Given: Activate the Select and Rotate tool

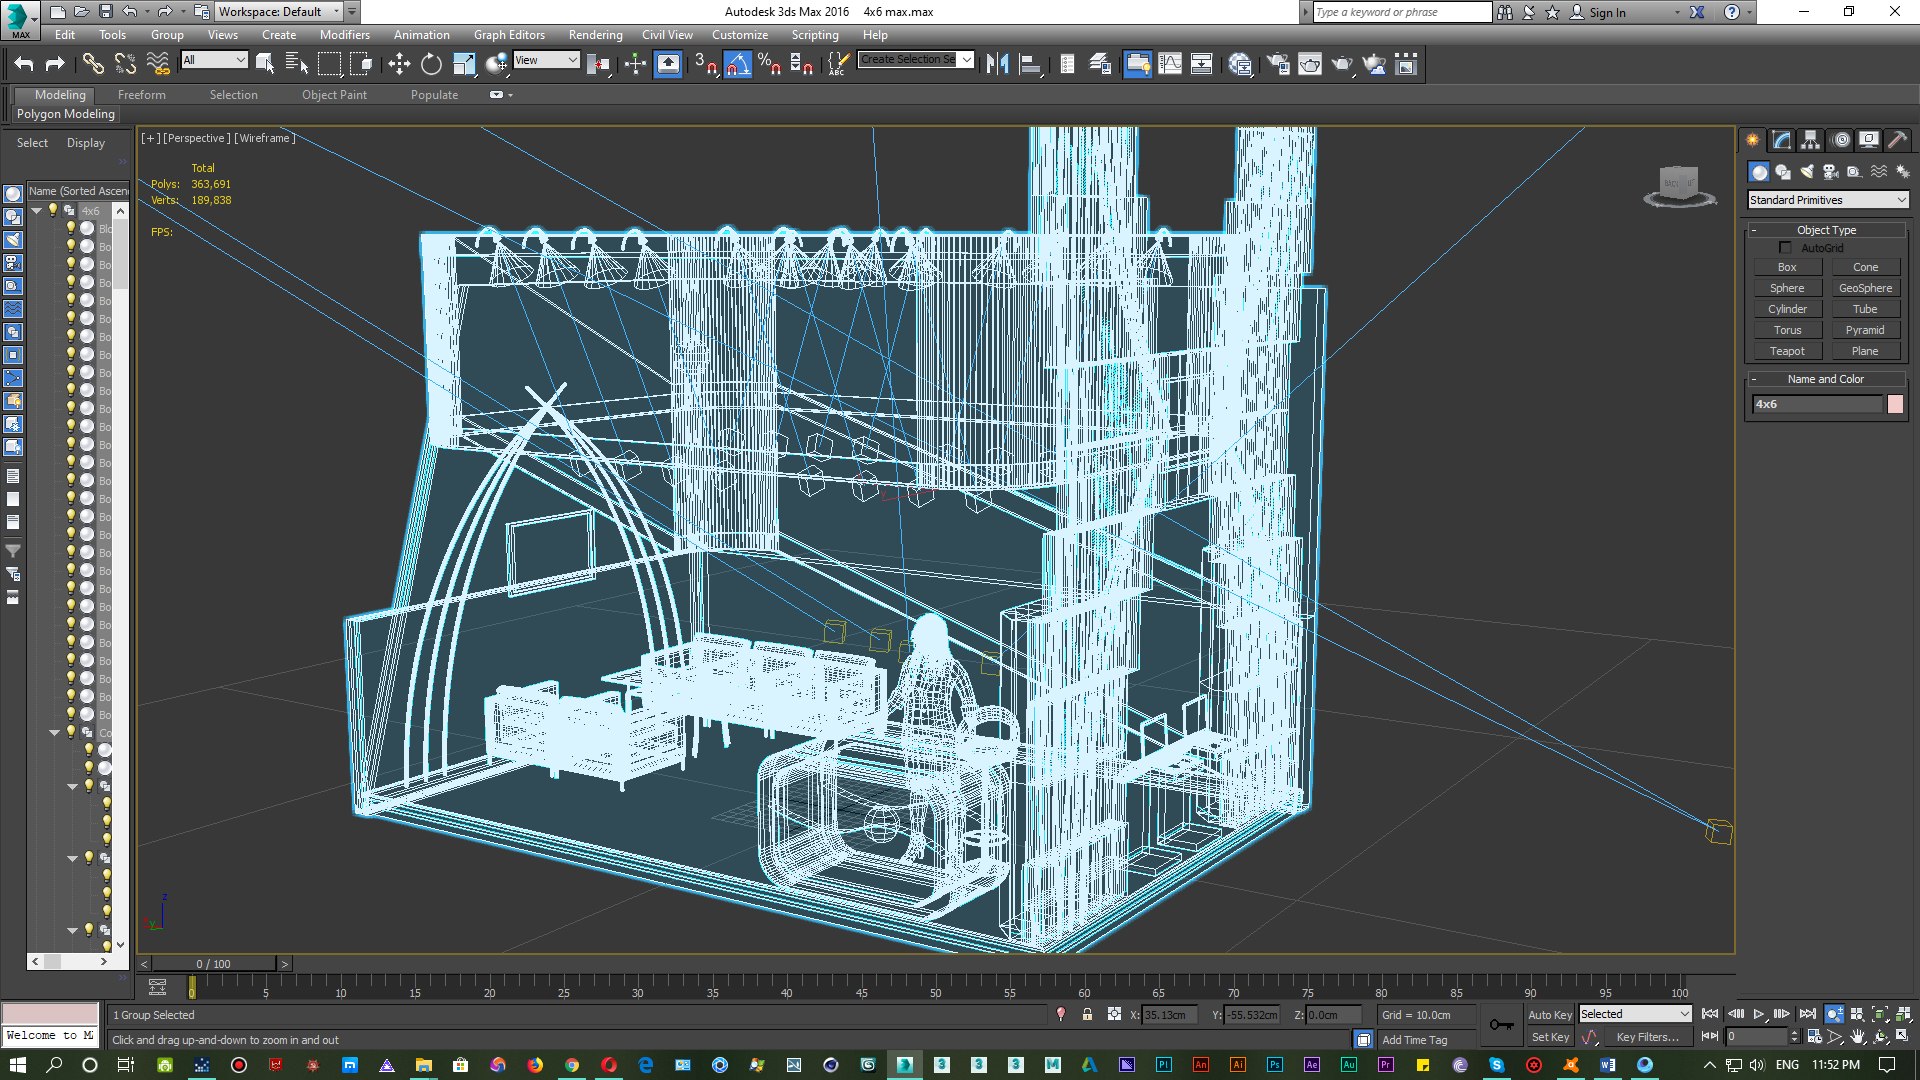Looking at the screenshot, I should [431, 65].
